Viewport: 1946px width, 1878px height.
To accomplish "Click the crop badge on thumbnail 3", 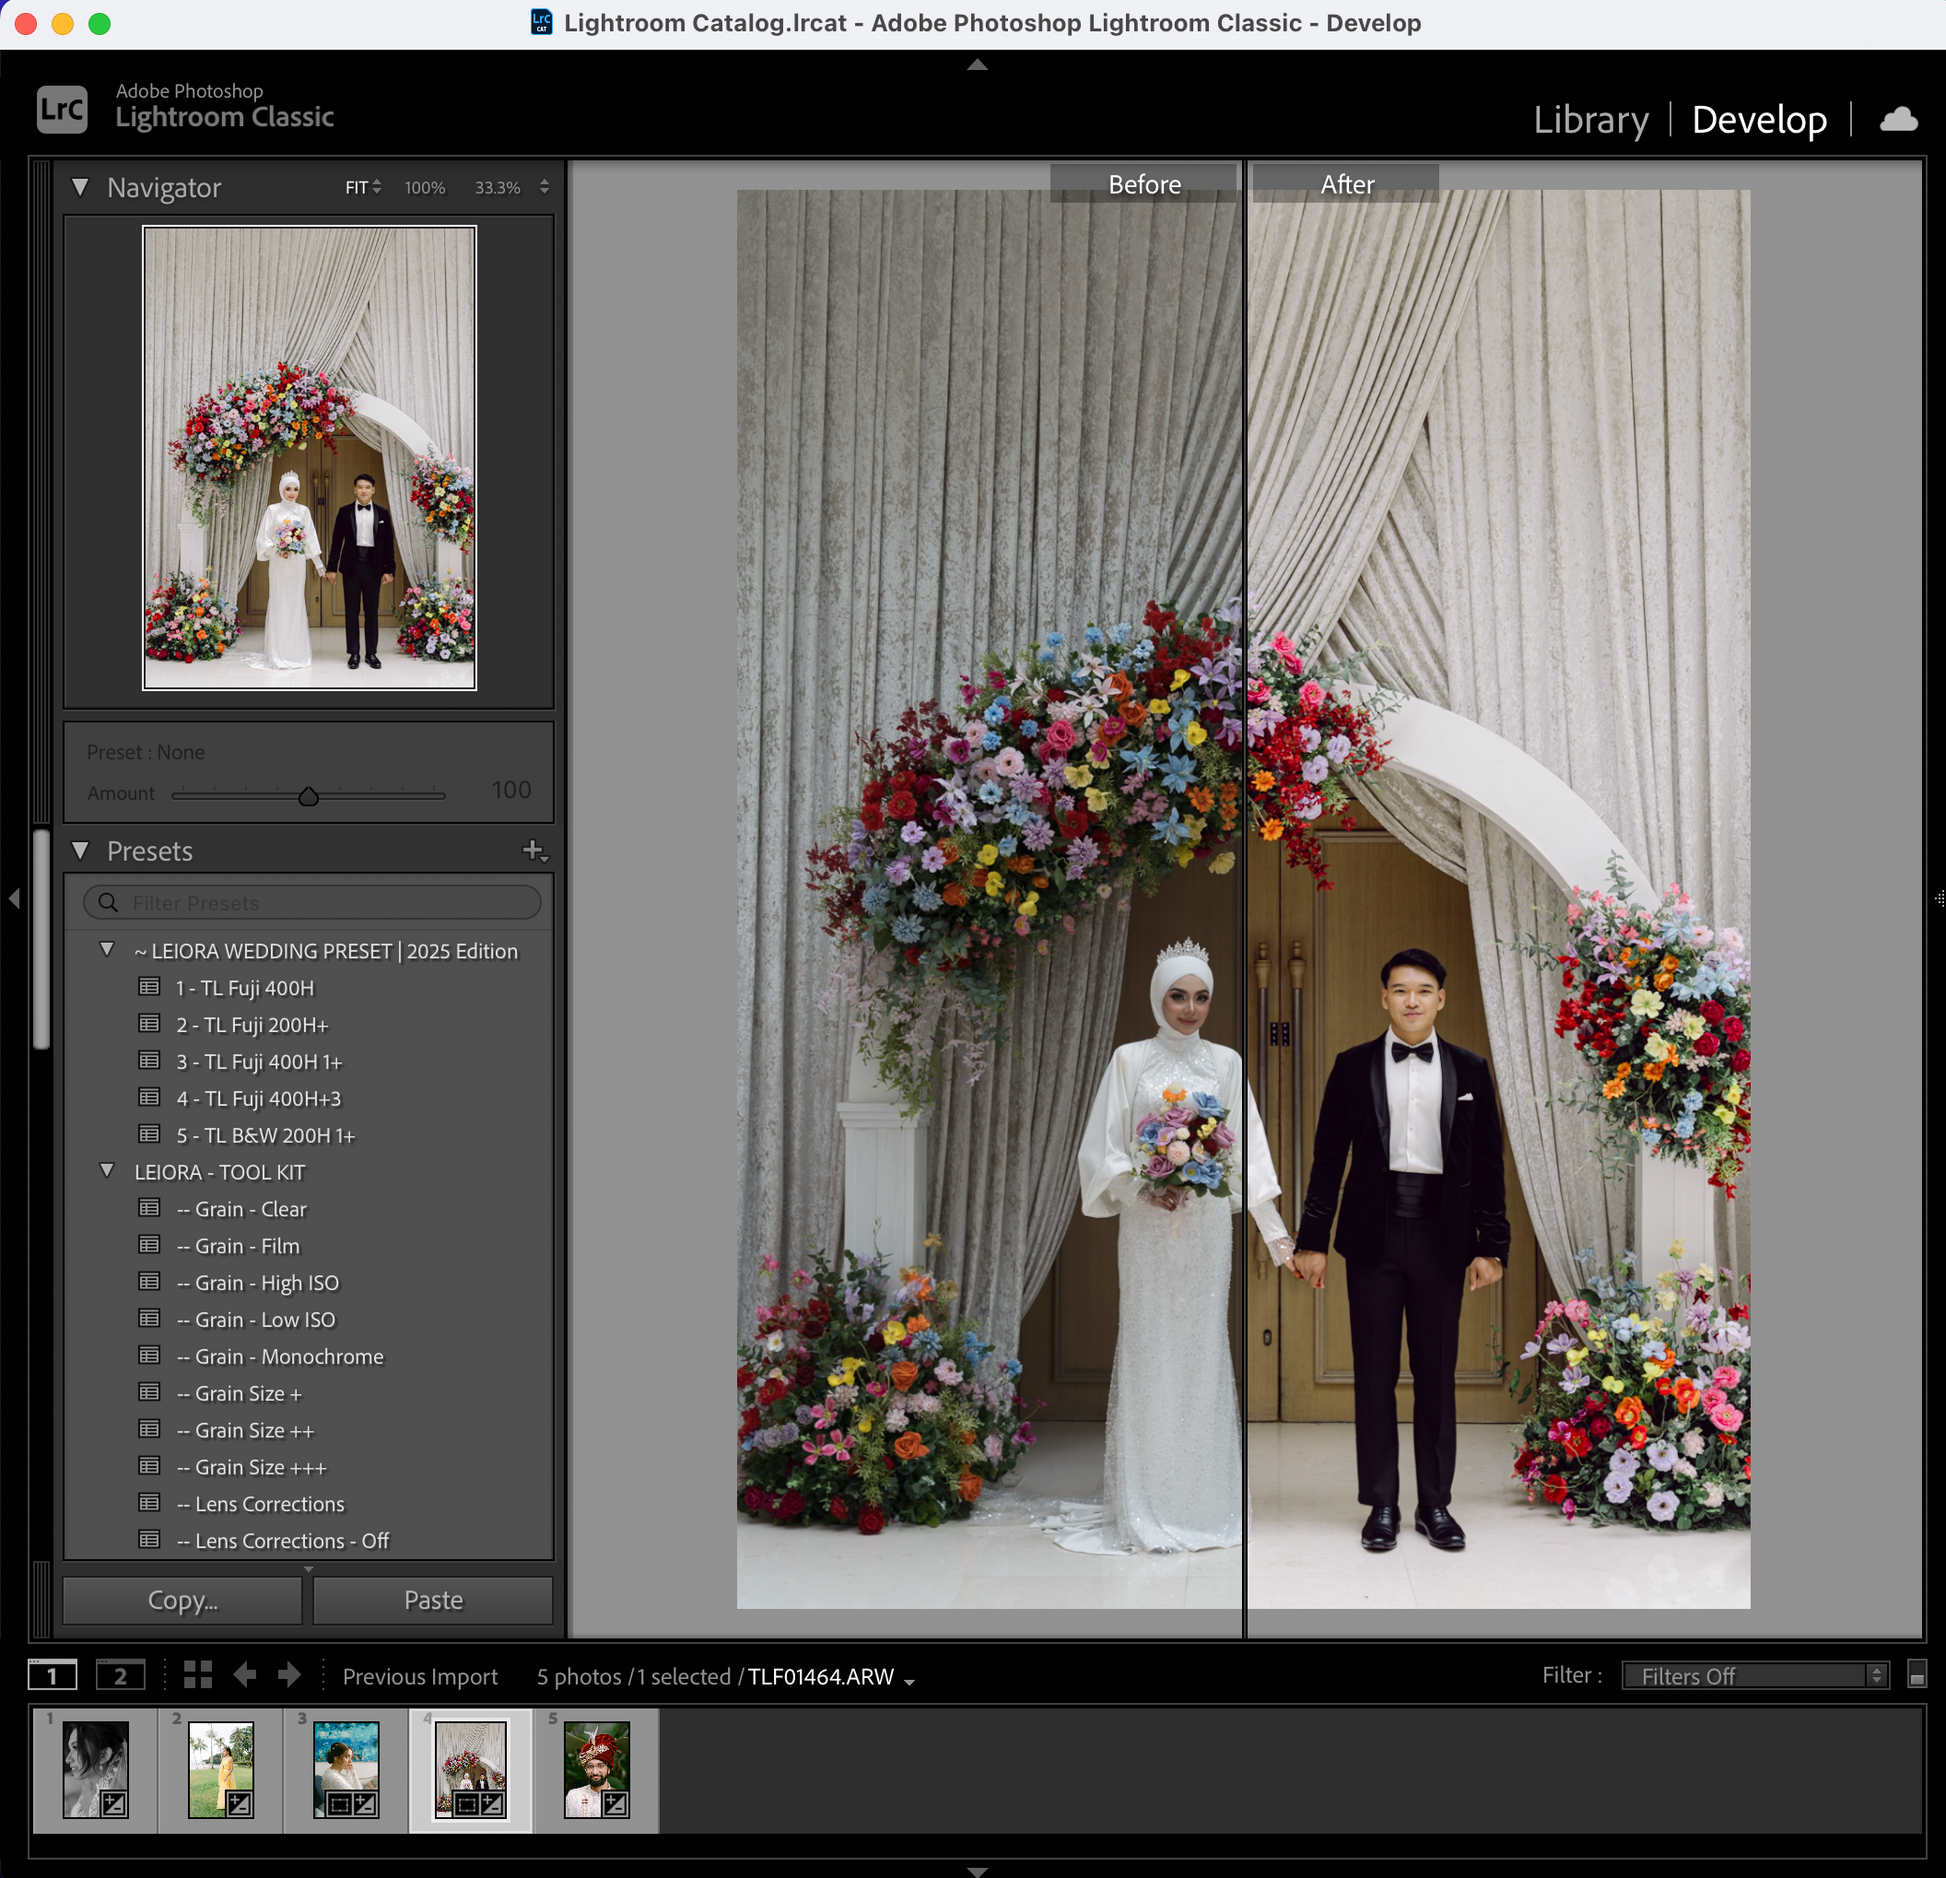I will point(340,1804).
